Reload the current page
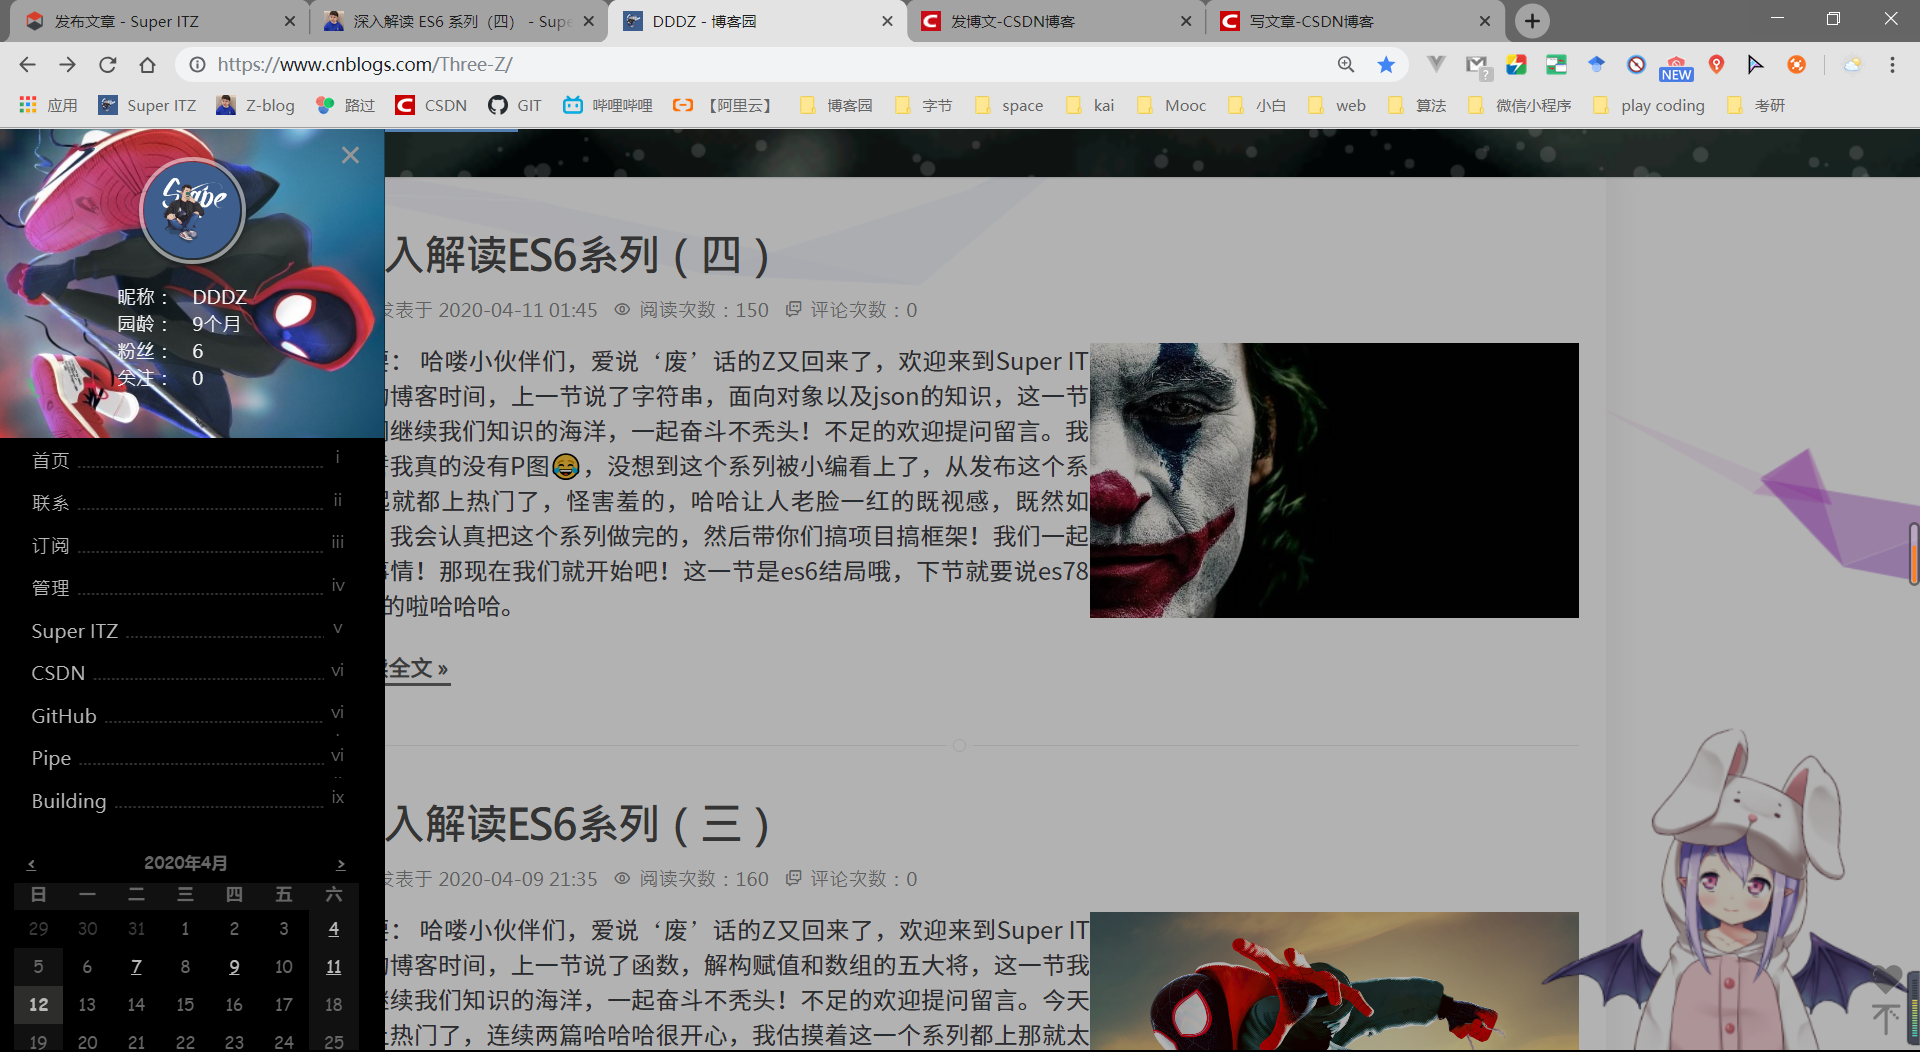Viewport: 1920px width, 1052px height. click(x=107, y=64)
